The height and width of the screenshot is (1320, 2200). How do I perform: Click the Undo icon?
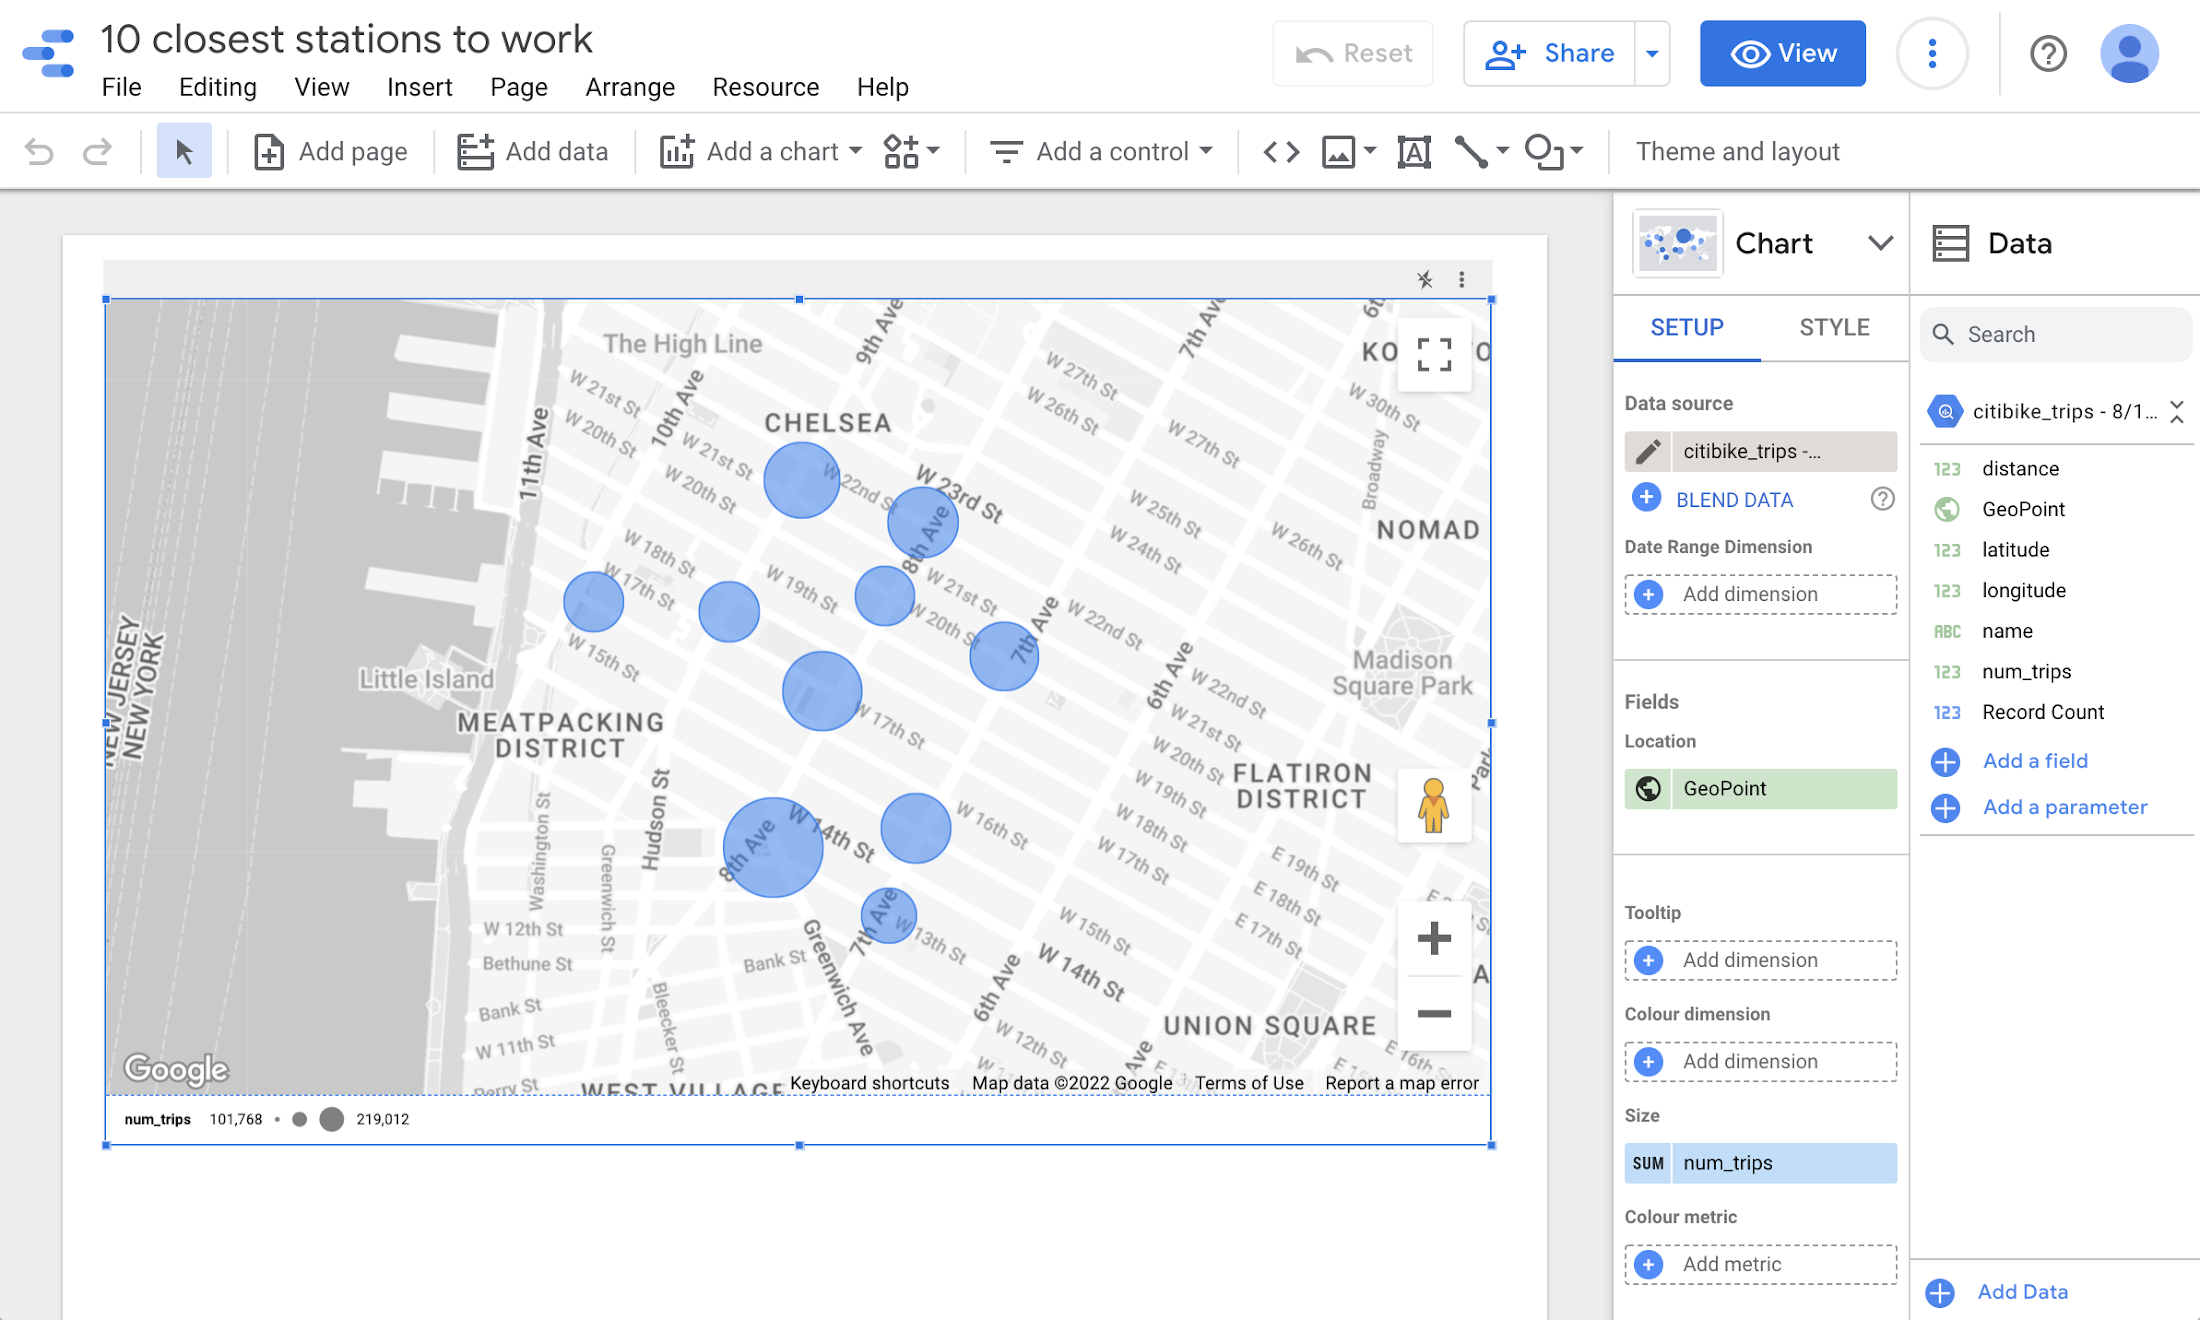click(38, 151)
